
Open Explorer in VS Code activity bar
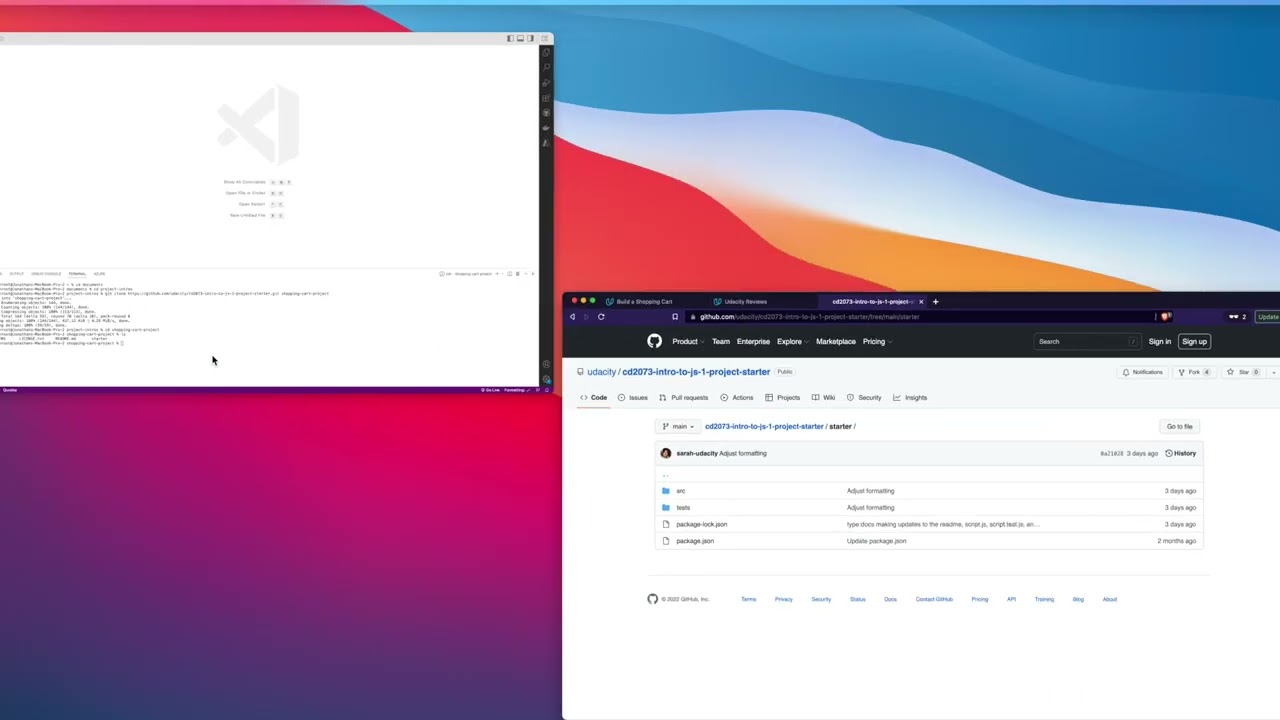[x=546, y=52]
